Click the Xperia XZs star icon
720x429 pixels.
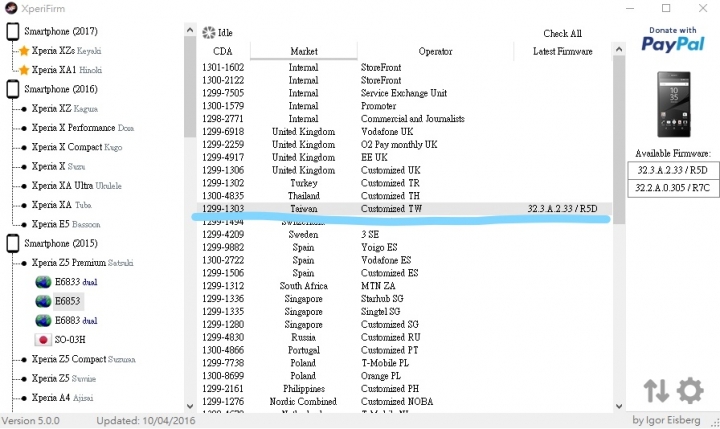[23, 50]
